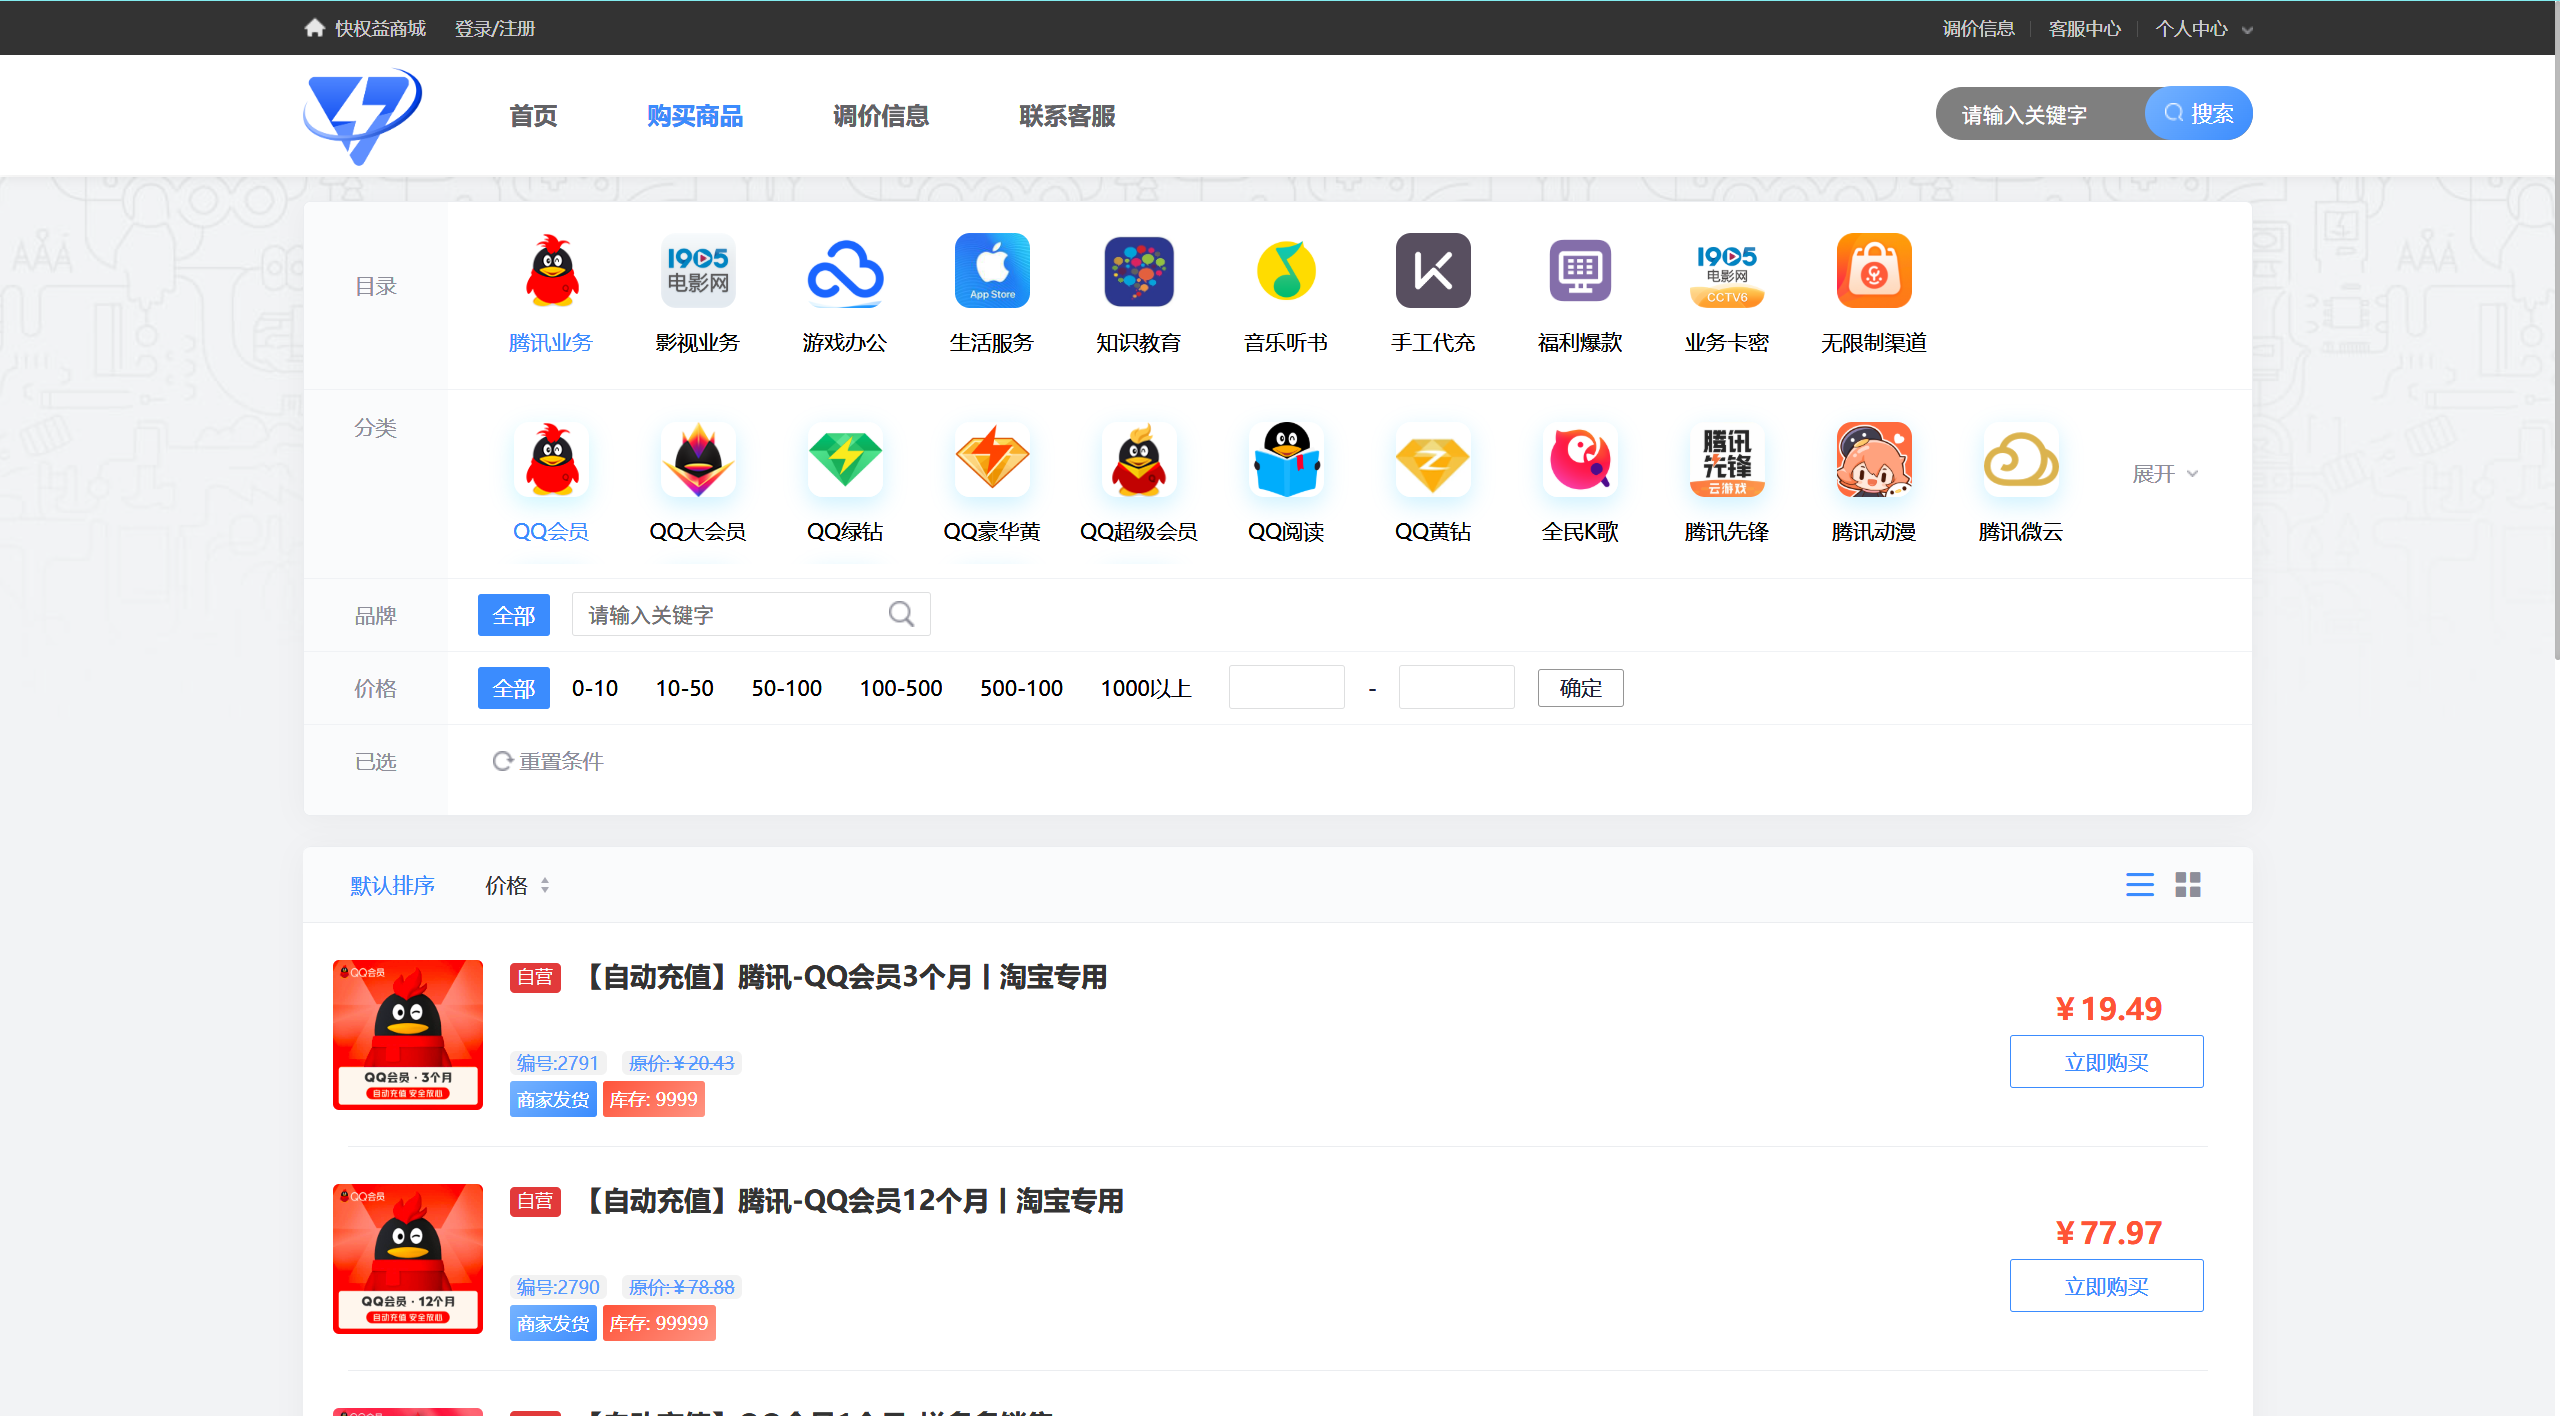
Task: Click the minimum price input field
Action: pyautogui.click(x=1285, y=688)
